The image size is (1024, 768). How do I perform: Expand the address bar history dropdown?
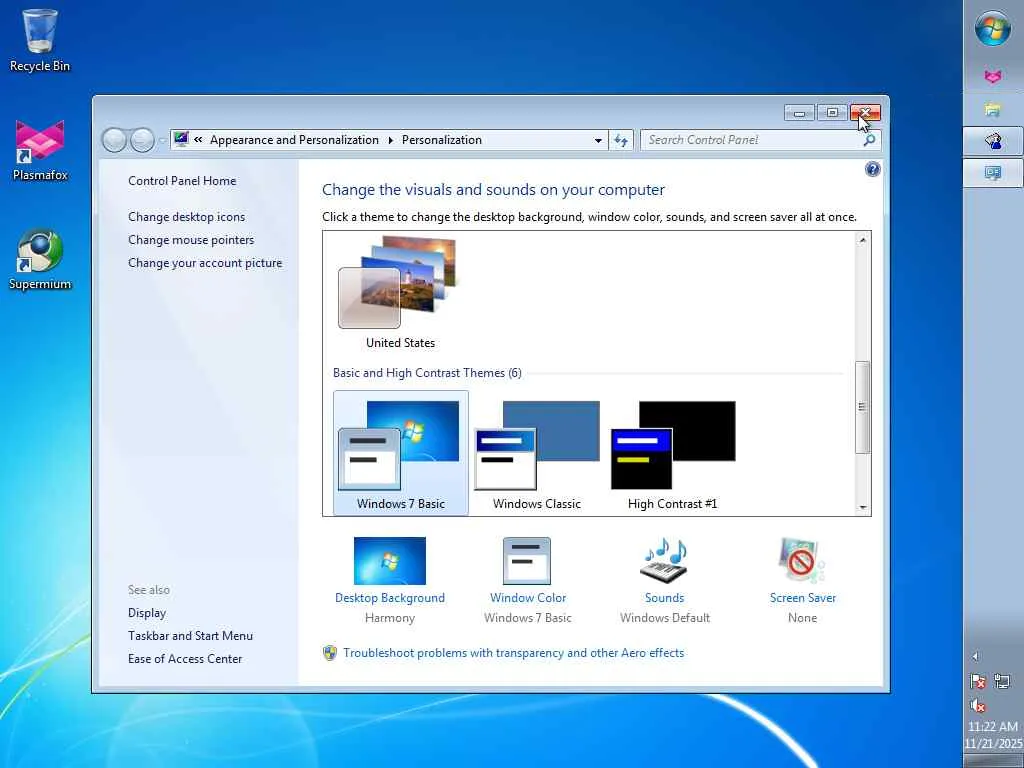(598, 140)
